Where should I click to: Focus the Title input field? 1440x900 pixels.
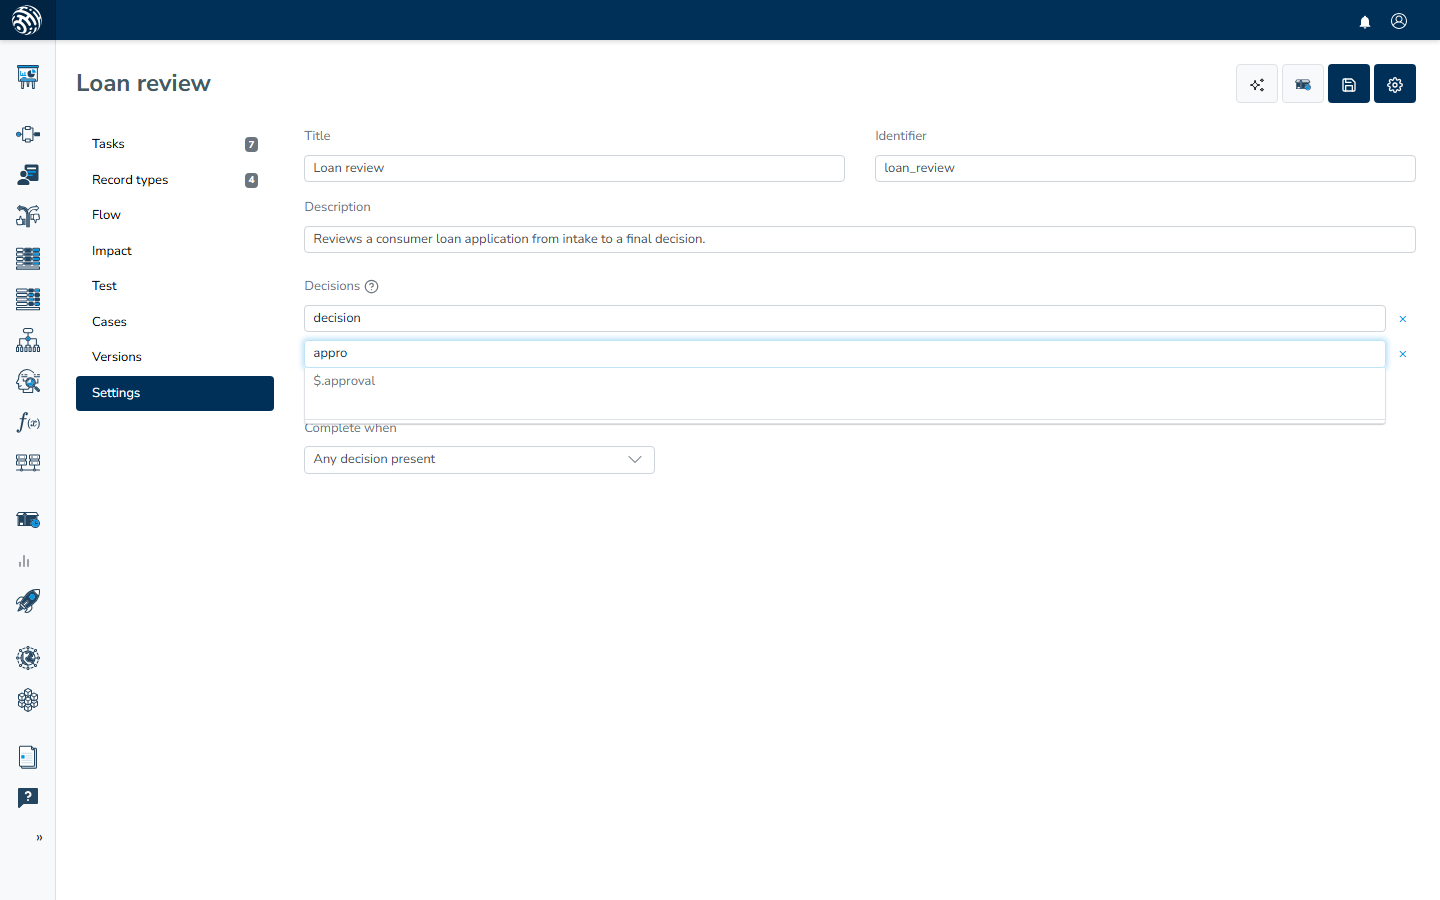[574, 168]
